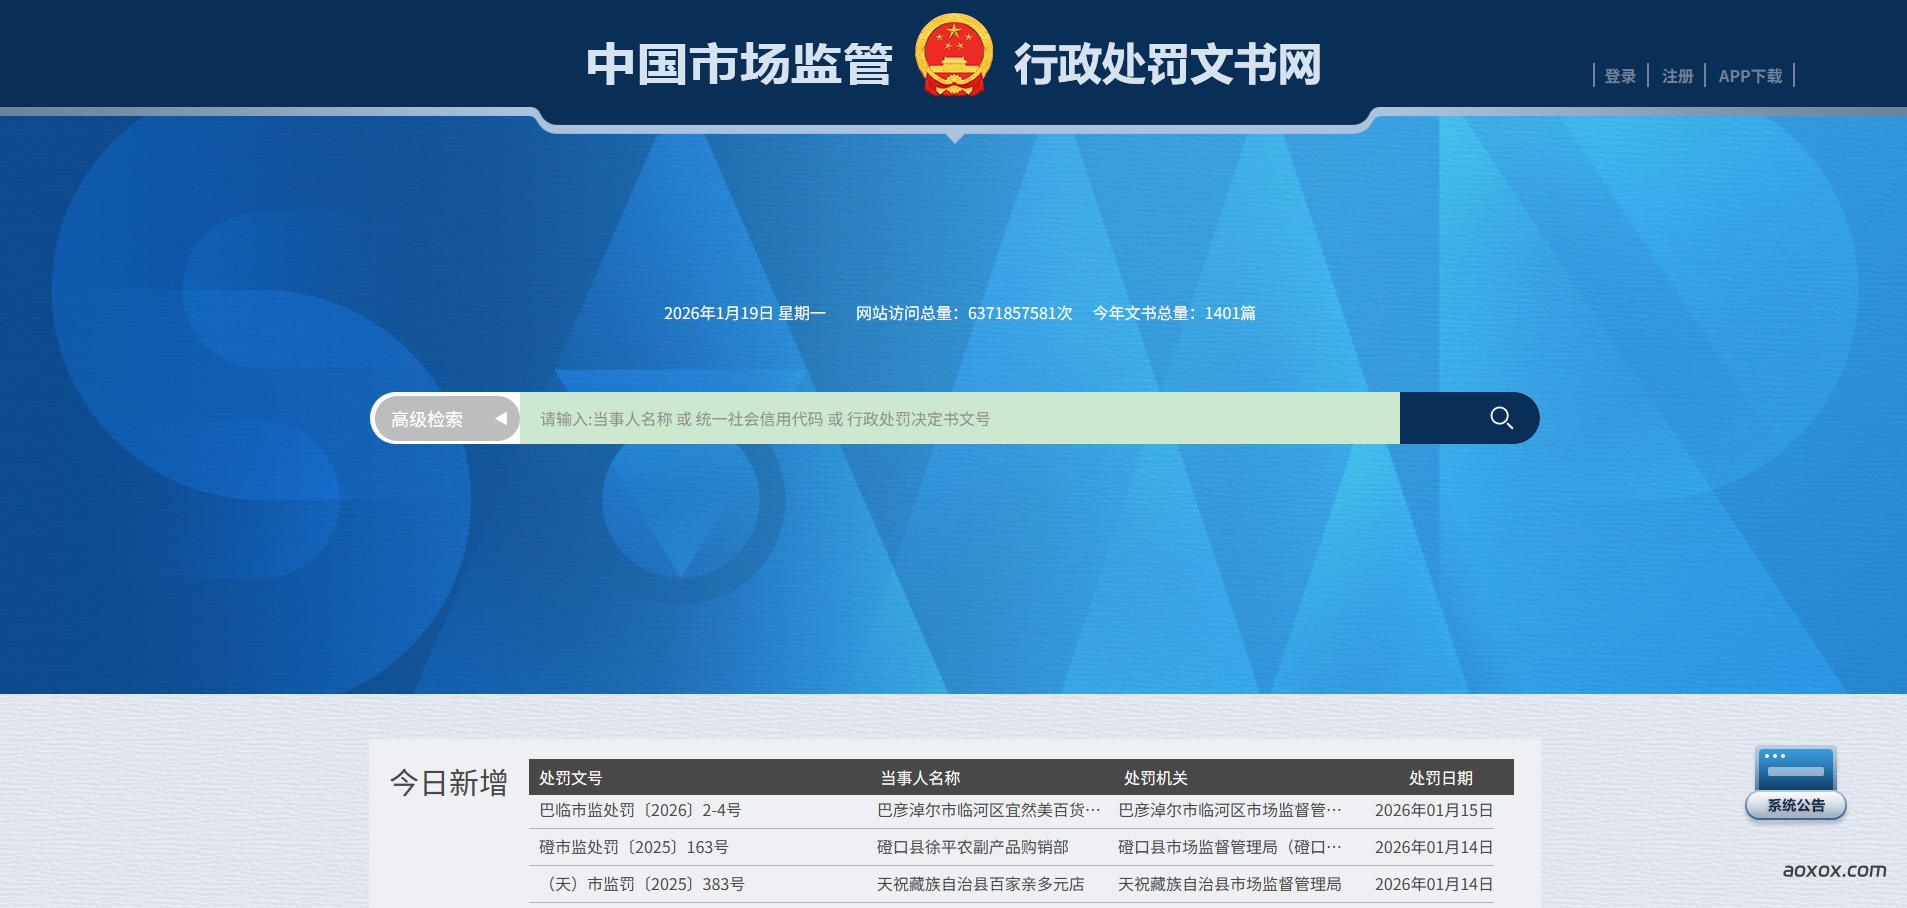Click the date 2026年01月15日
Screen dimensions: 1907x908
point(1434,810)
